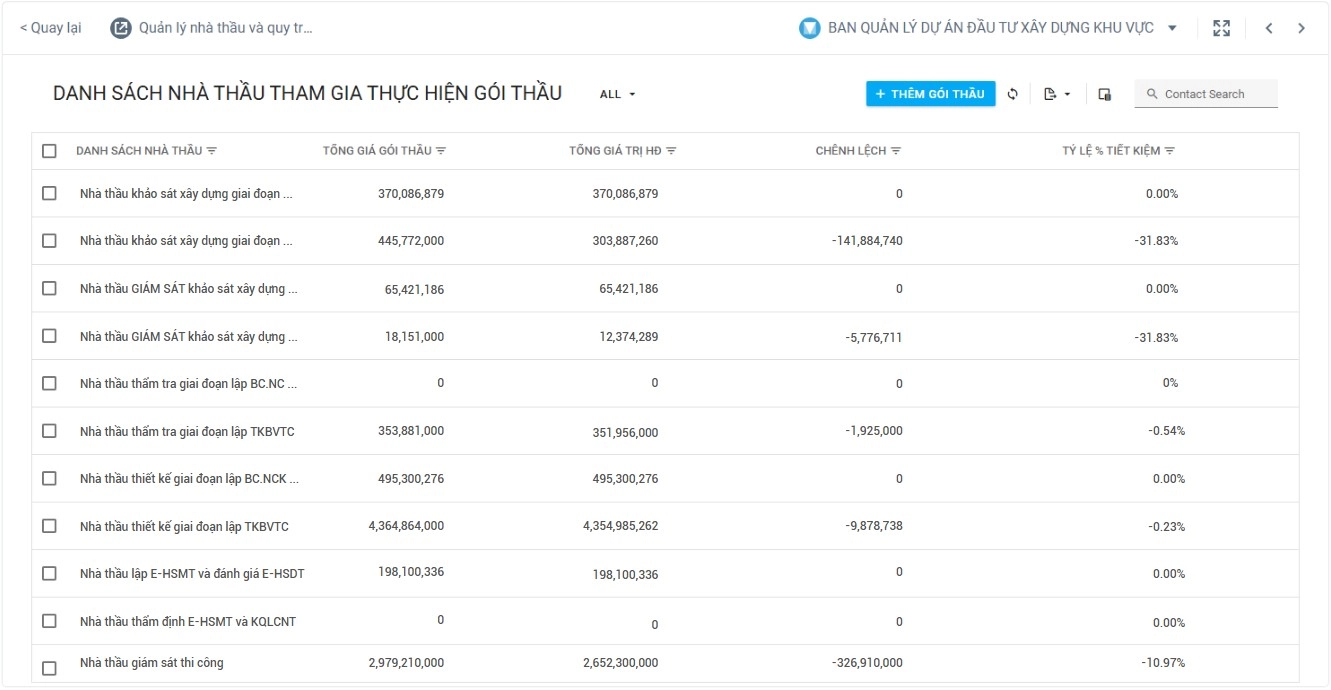1331x690 pixels.
Task: Click the refresh icon next to Thêm gói thầu
Action: [x=1012, y=94]
